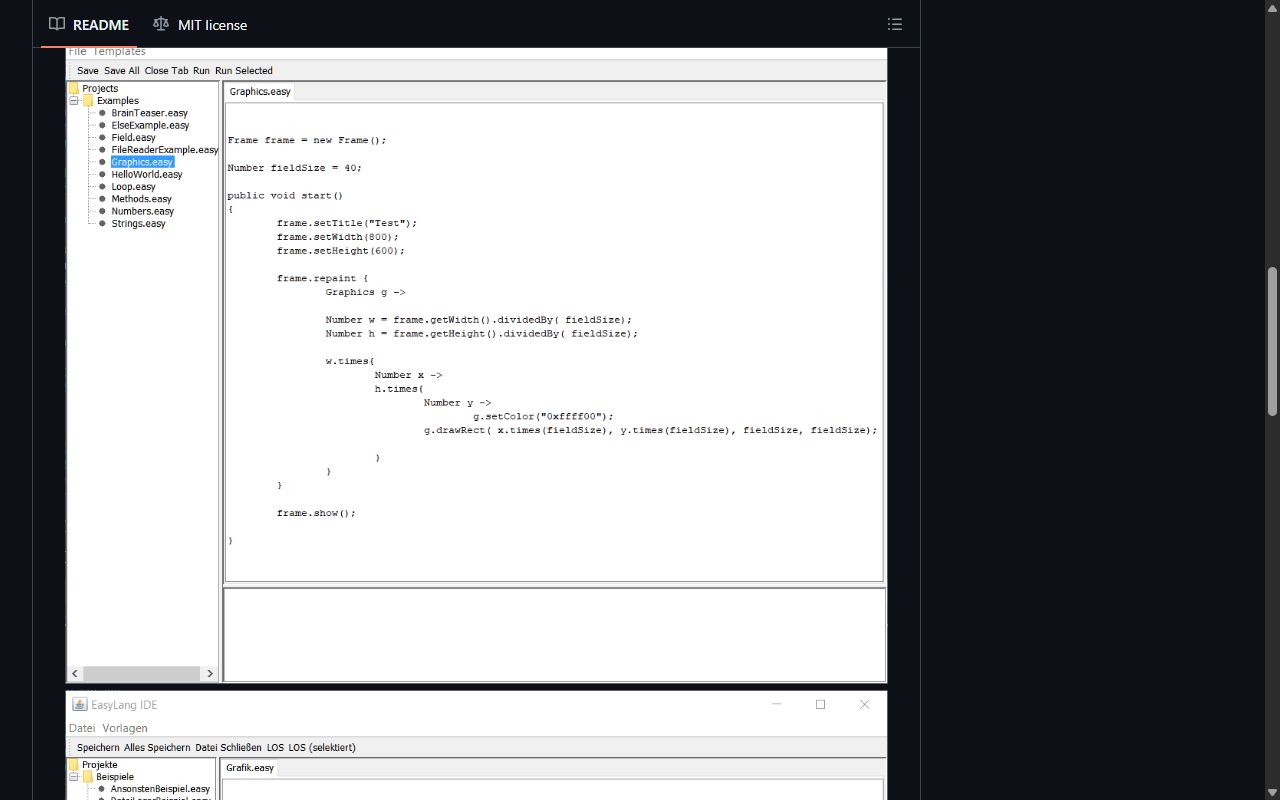
Task: Open HelloWorld.easy in the project tree
Action: tap(147, 174)
